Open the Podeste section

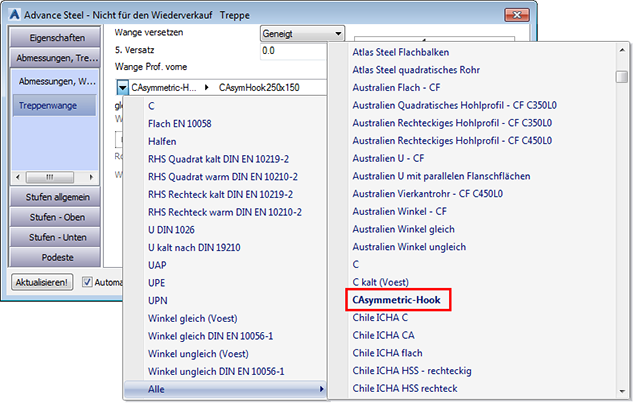pos(55,258)
